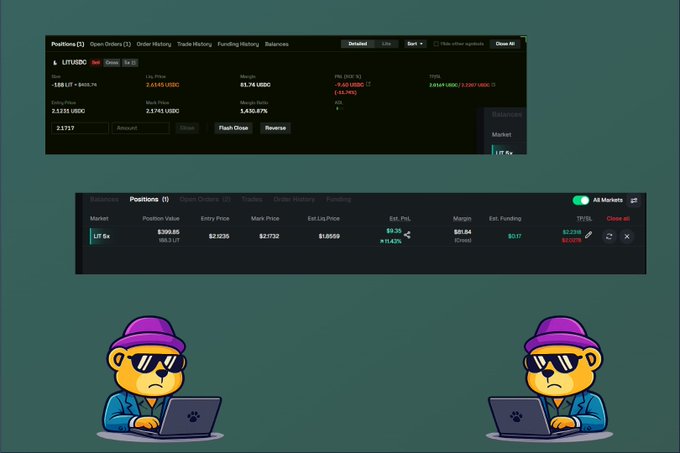Open the Funding tab in lower panel

338,199
